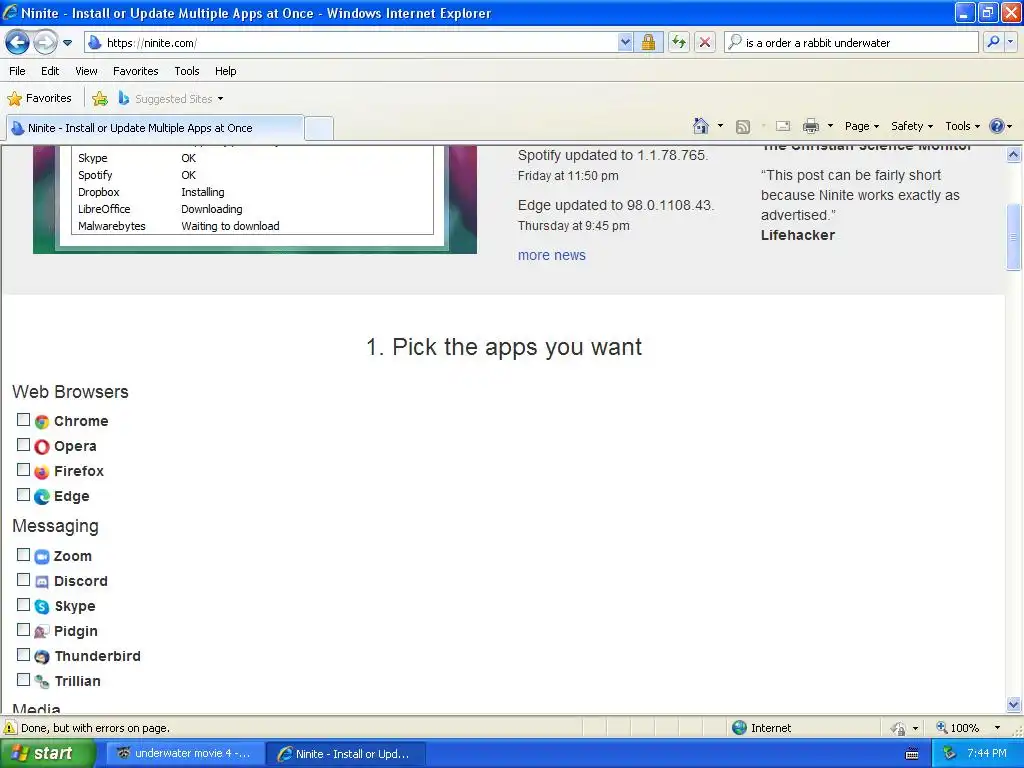1024x768 pixels.
Task: Open the Safety dropdown menu
Action: [912, 126]
